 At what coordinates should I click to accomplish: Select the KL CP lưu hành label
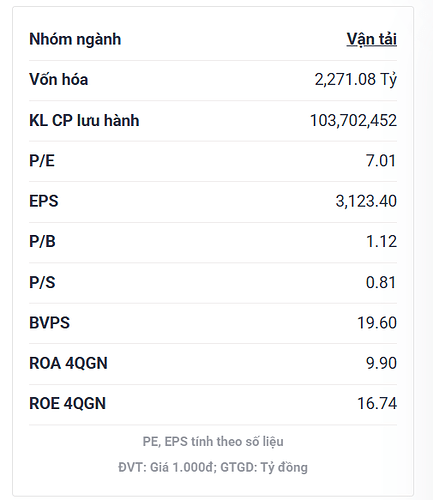pyautogui.click(x=84, y=120)
